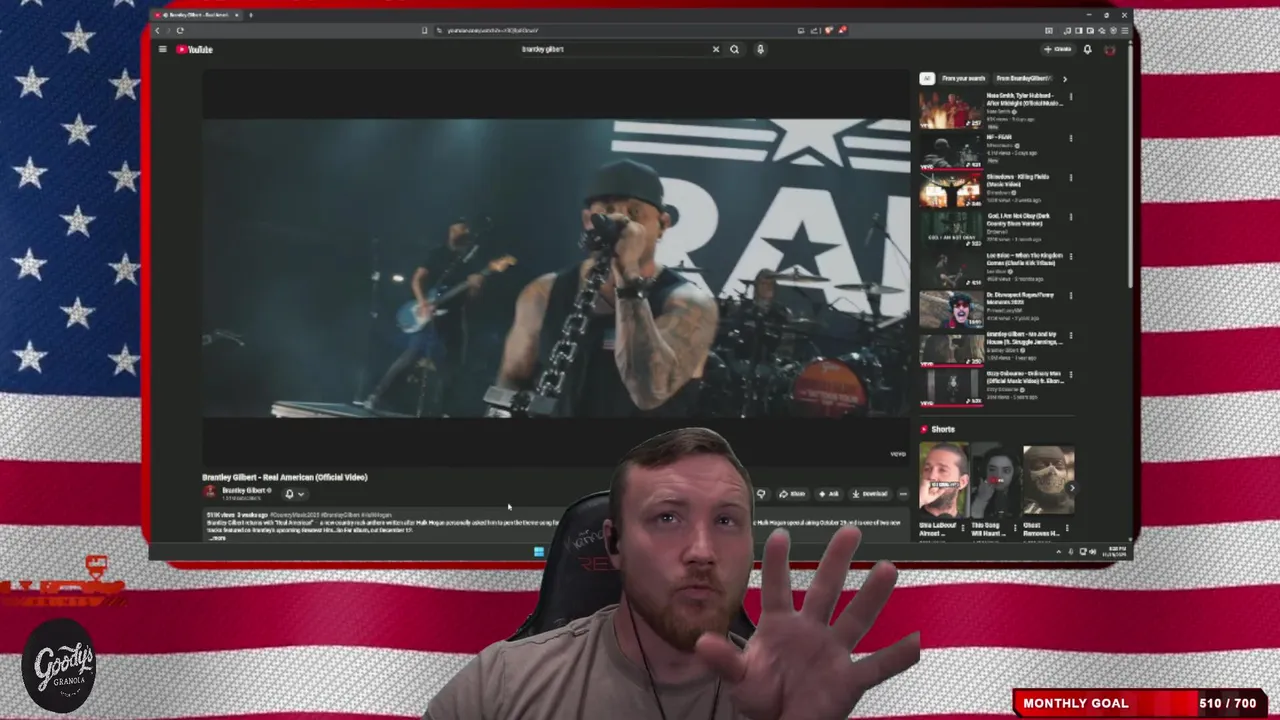The width and height of the screenshot is (1280, 720).
Task: Open When The Kingdom Comes video title
Action: (1024, 259)
